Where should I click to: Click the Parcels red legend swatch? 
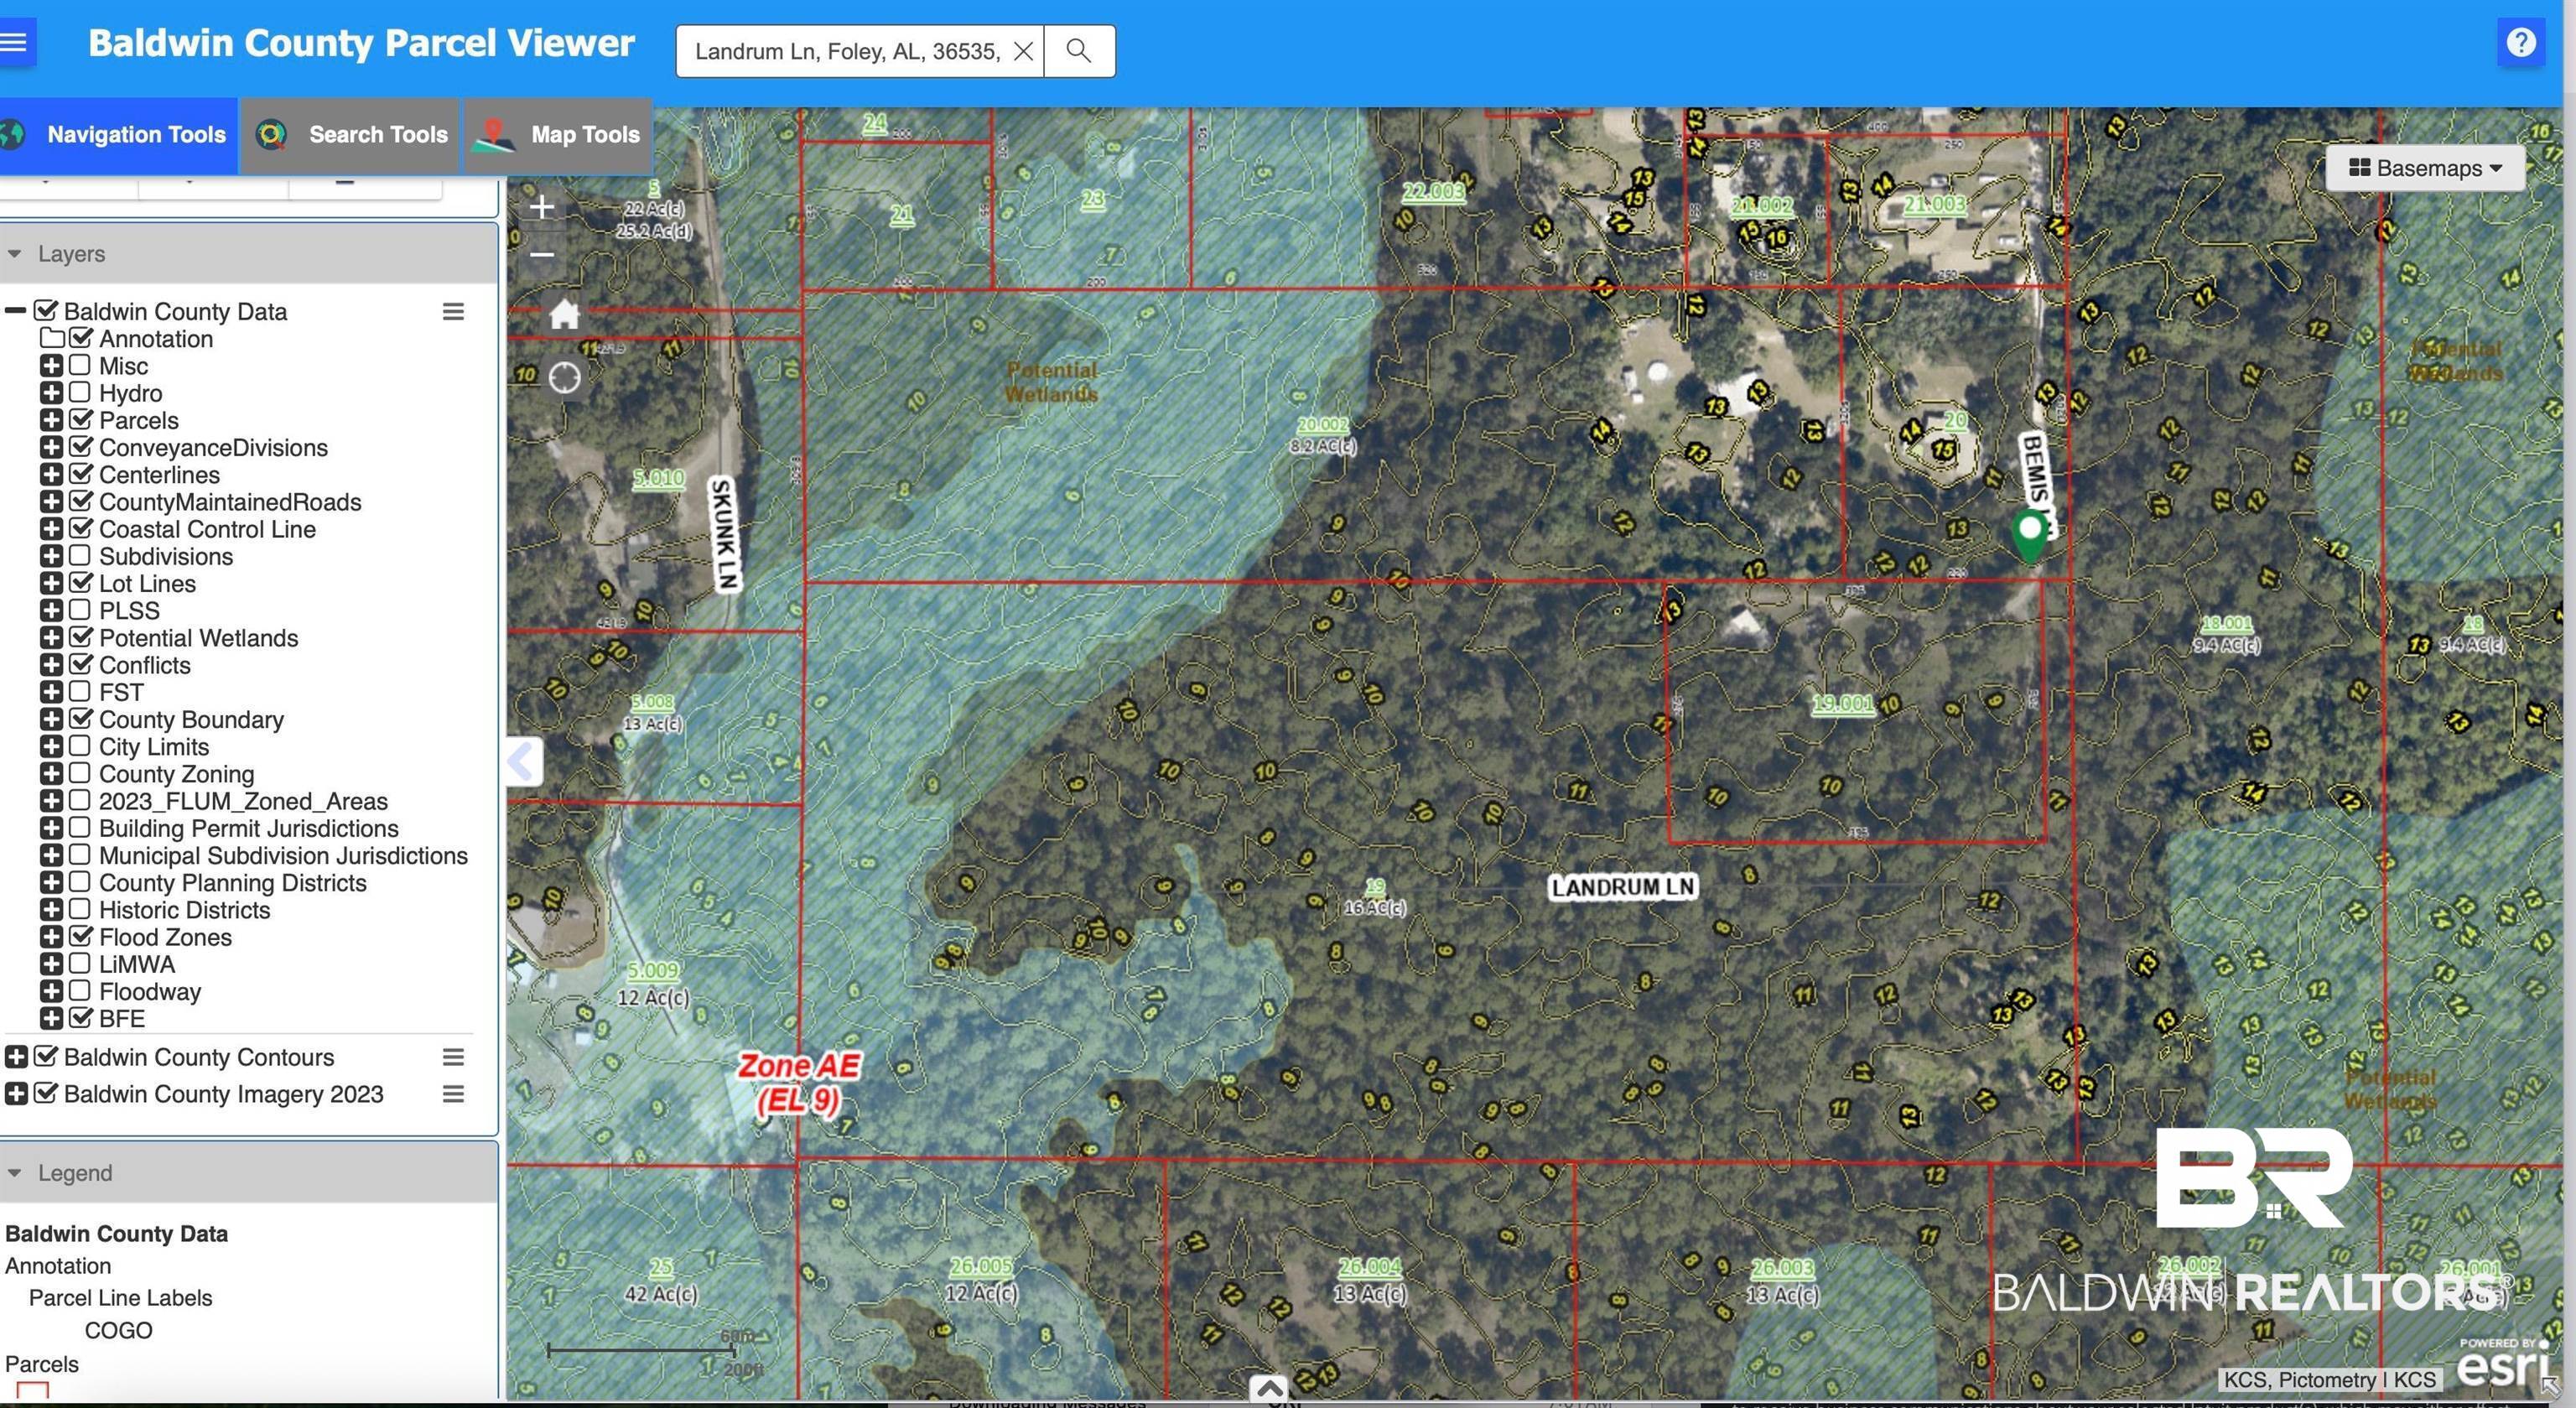point(32,1391)
